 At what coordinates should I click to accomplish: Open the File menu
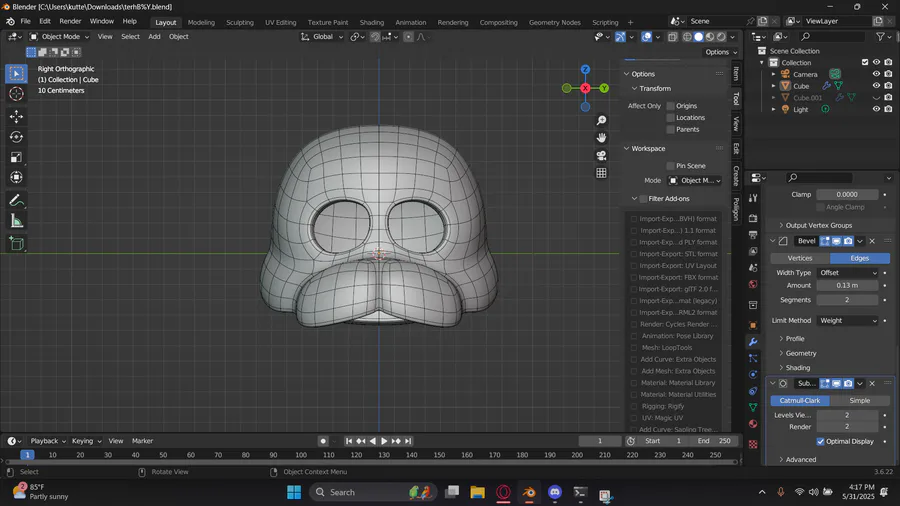pyautogui.click(x=25, y=21)
